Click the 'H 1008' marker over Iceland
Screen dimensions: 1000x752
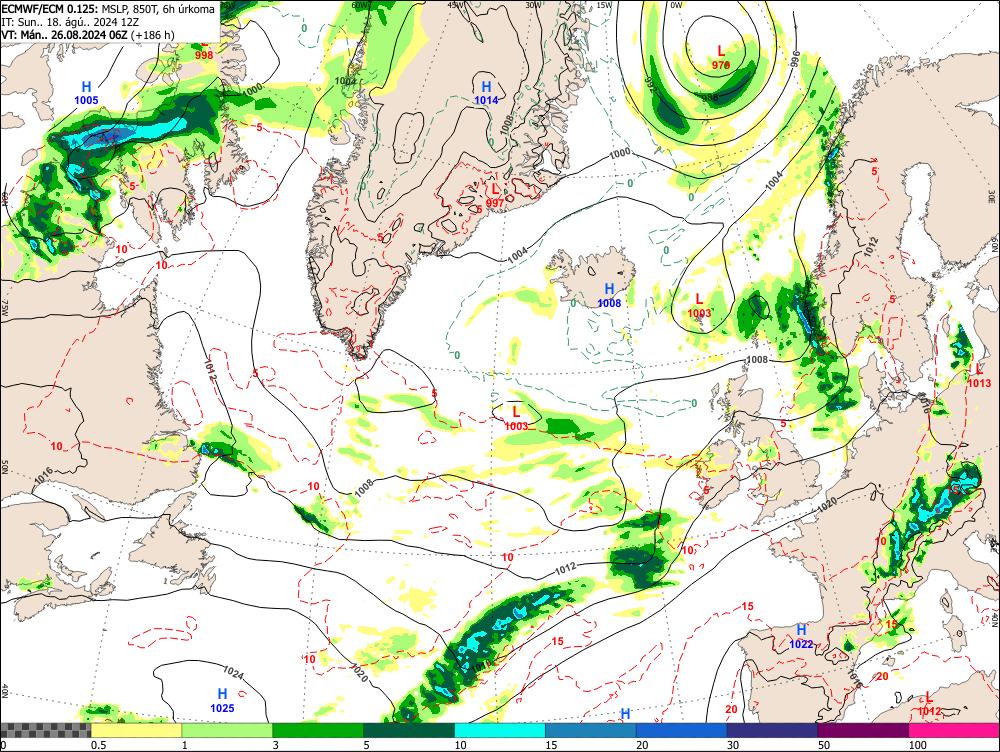click(x=609, y=296)
